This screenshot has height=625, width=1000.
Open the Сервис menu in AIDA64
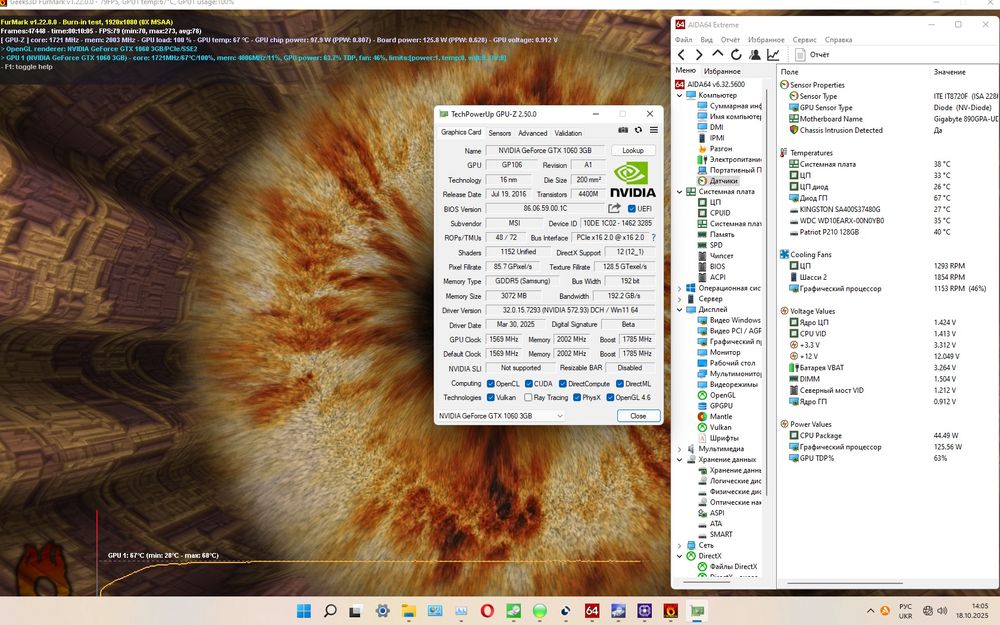click(x=804, y=40)
